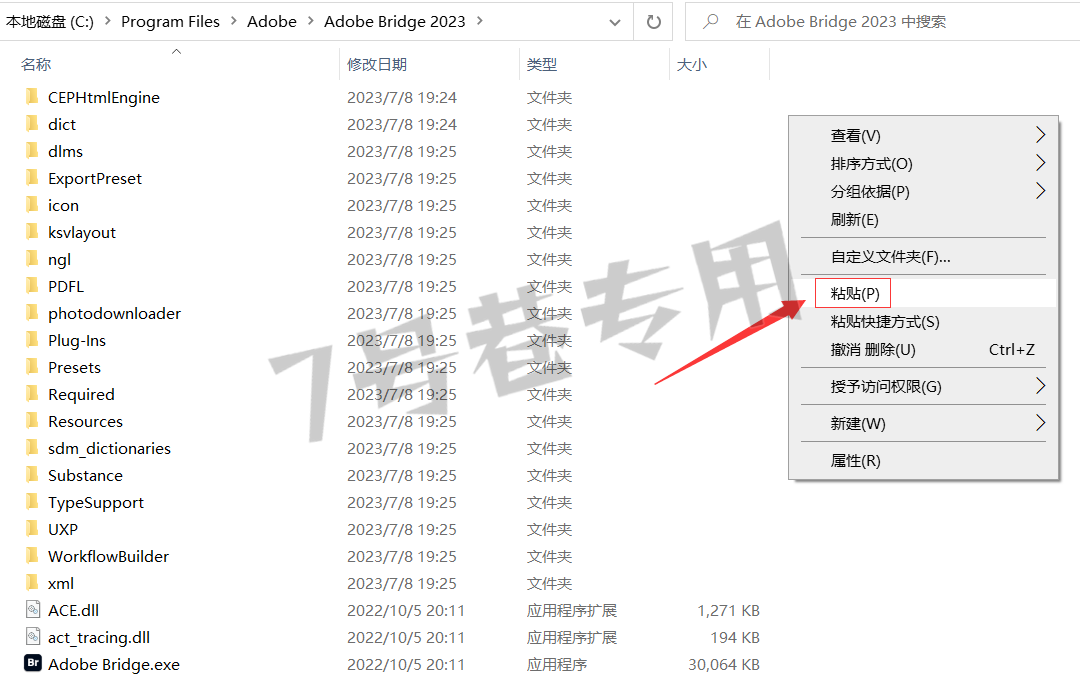The width and height of the screenshot is (1080, 676).
Task: Select 自定义文件夹(F)... menu entry
Action: [923, 256]
